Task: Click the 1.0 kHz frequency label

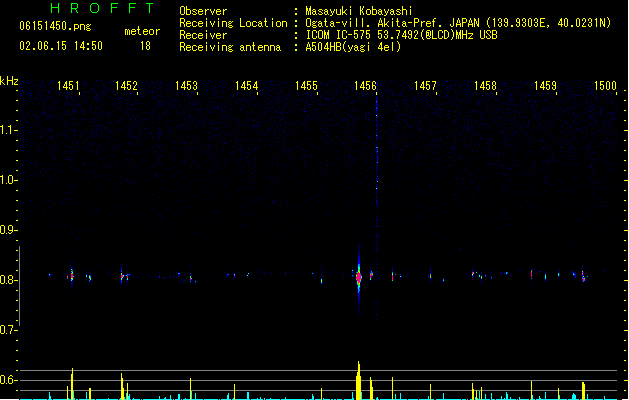Action: pos(8,180)
